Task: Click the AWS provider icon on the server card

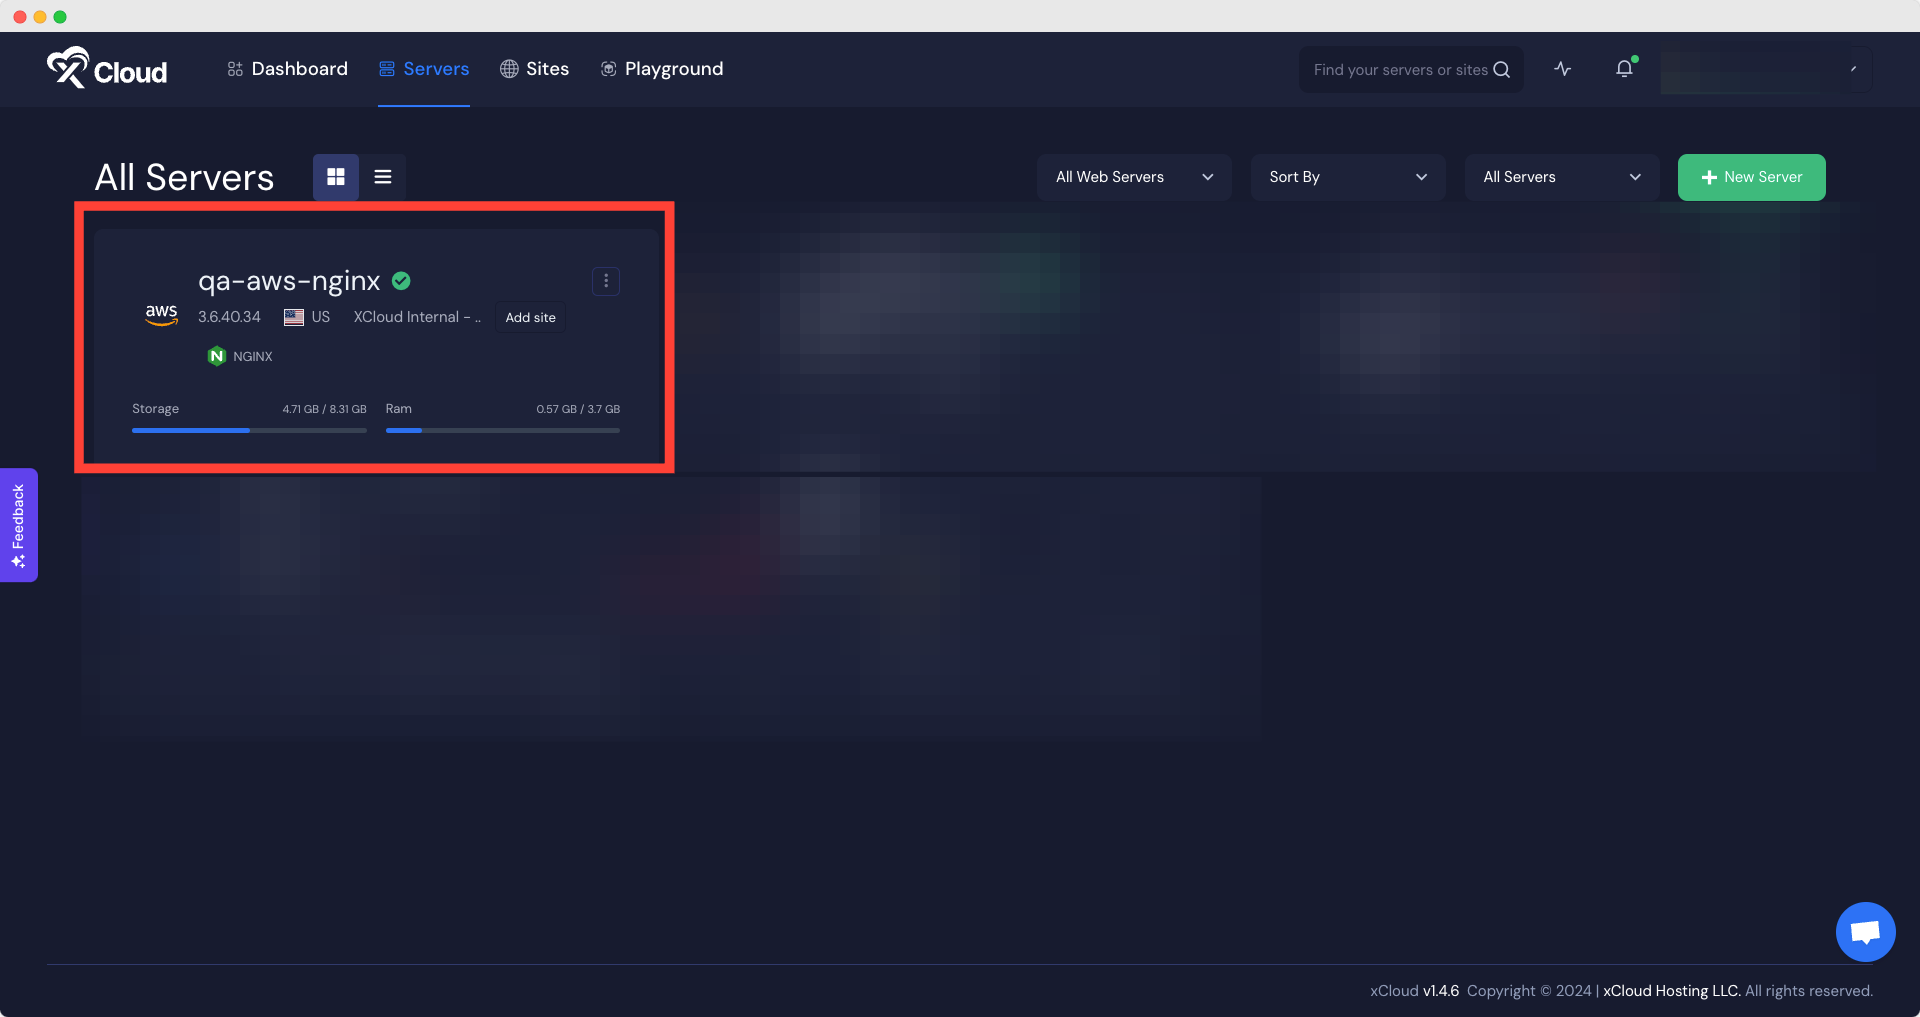Action: 161,314
